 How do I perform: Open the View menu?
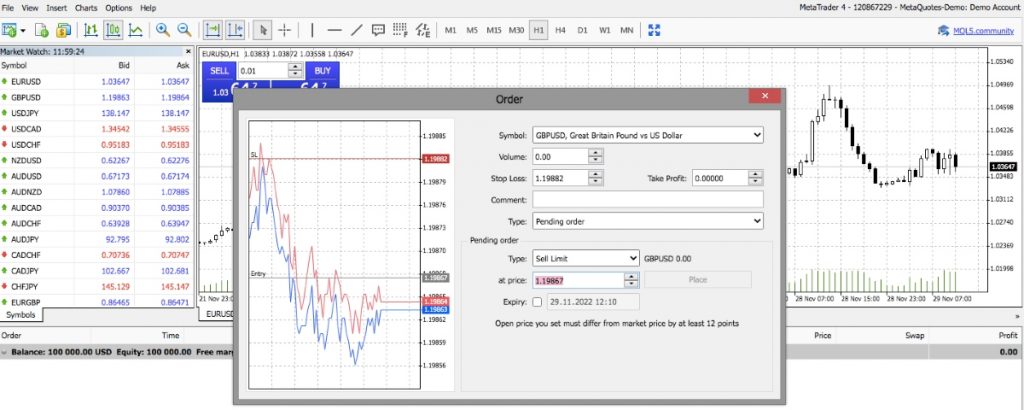click(x=30, y=8)
